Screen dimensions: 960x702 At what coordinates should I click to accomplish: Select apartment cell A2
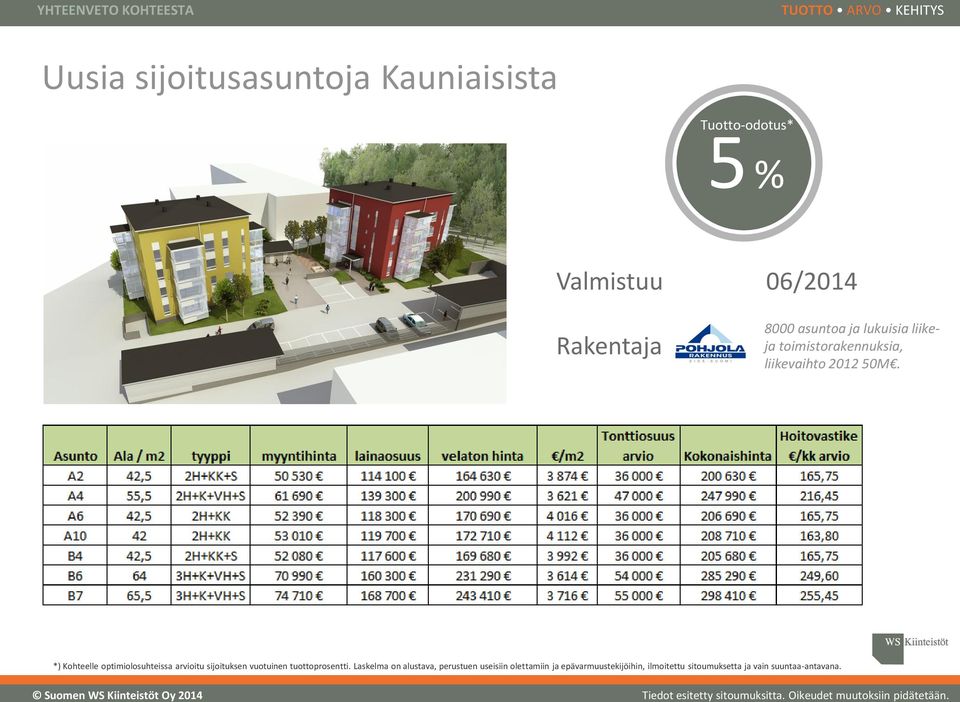click(75, 476)
